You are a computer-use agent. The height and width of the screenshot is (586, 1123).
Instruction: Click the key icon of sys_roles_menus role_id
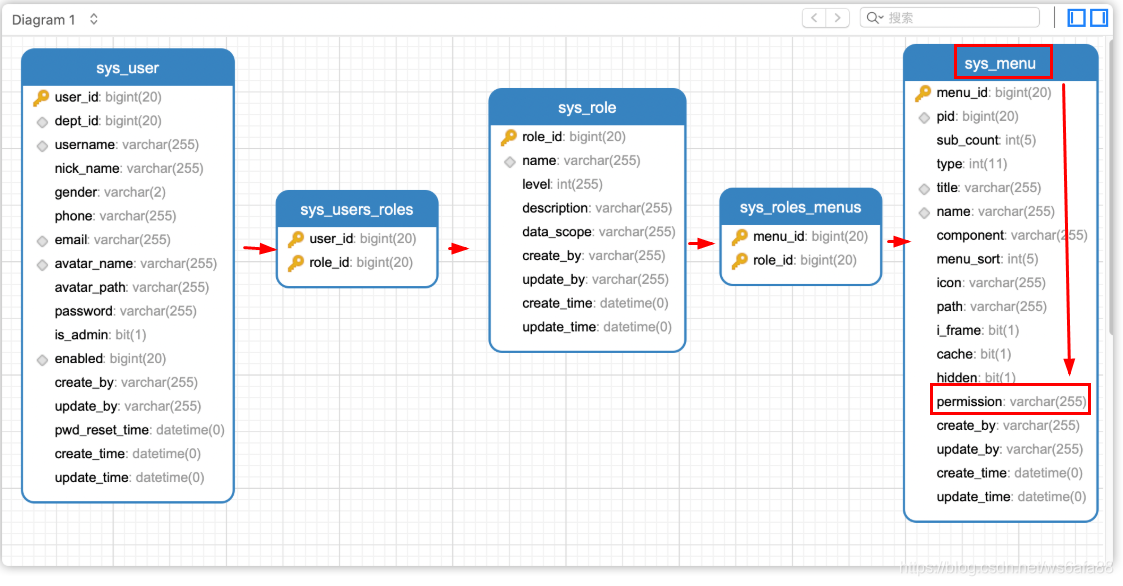740,261
